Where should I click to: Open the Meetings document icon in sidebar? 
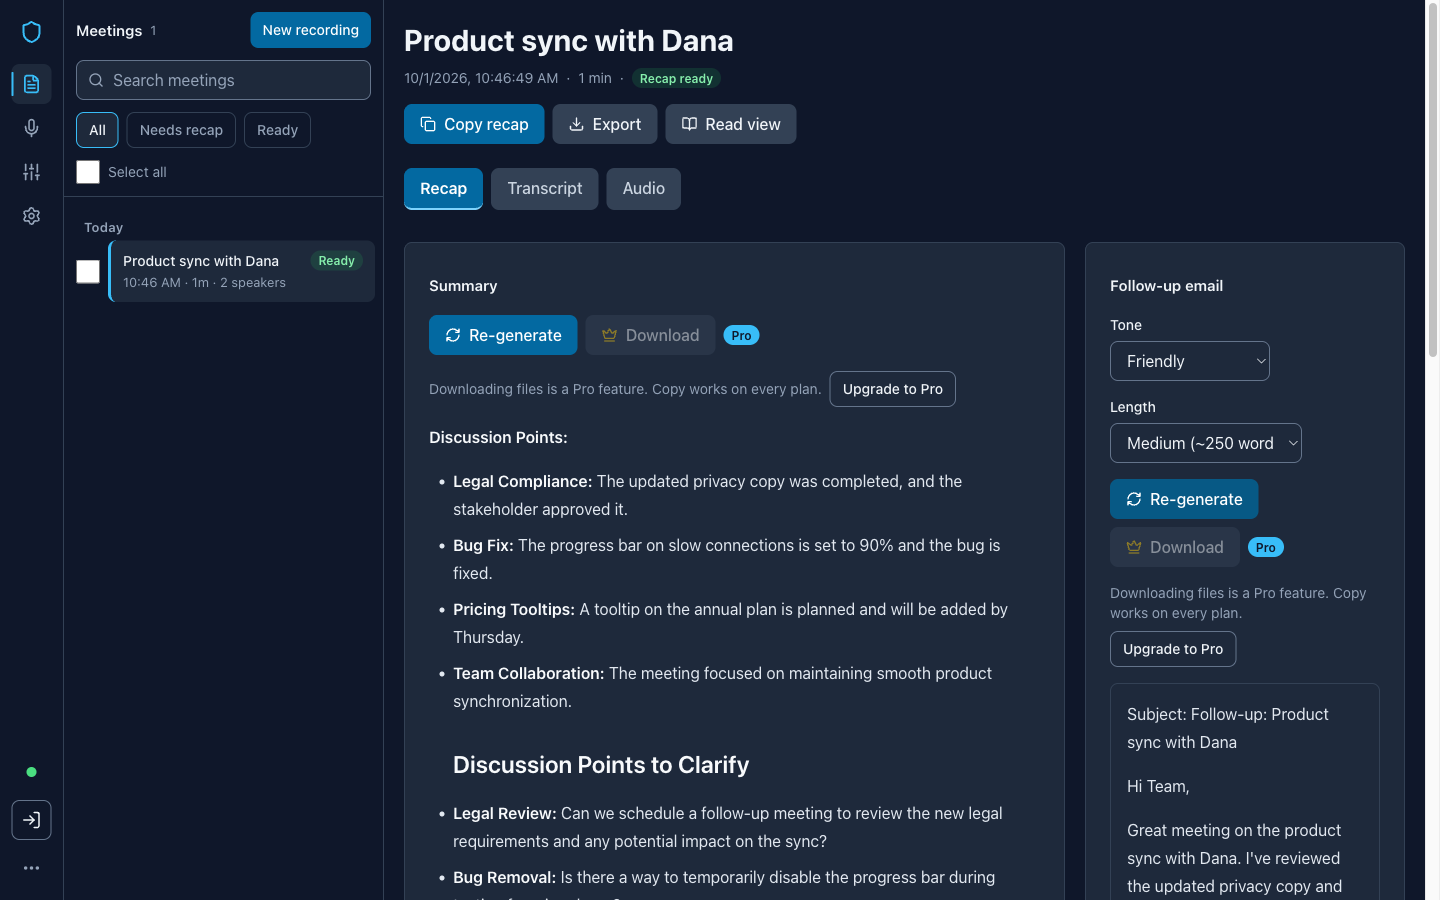tap(31, 84)
